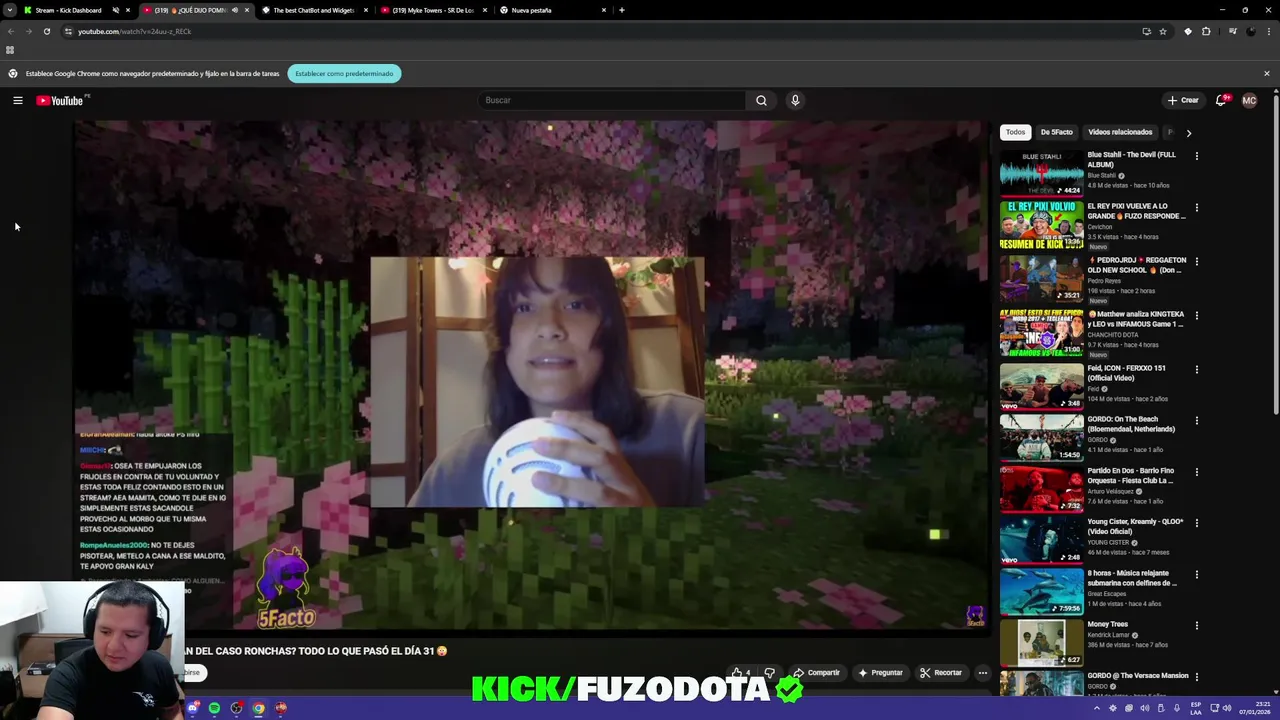Screen dimensions: 1280x720
Task: Set Chrome as default with Establecer como predeterminado
Action: click(344, 73)
